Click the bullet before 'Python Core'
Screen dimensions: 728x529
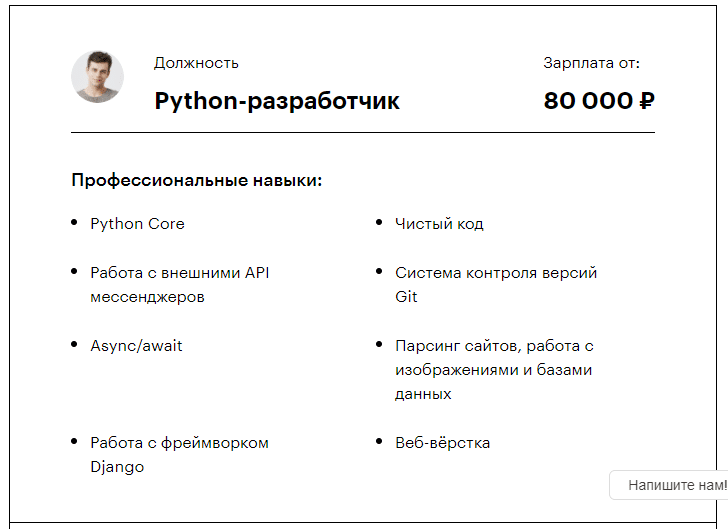coord(74,222)
